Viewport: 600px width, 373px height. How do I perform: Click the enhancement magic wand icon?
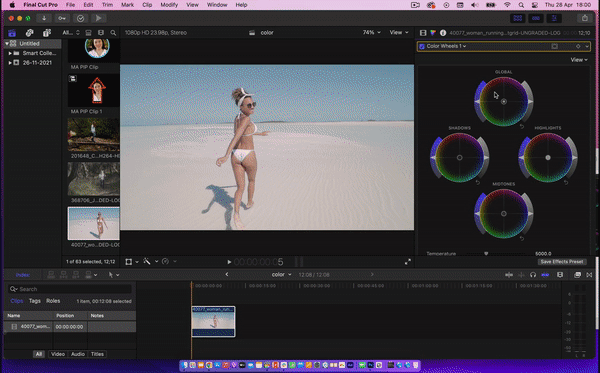[x=147, y=261]
